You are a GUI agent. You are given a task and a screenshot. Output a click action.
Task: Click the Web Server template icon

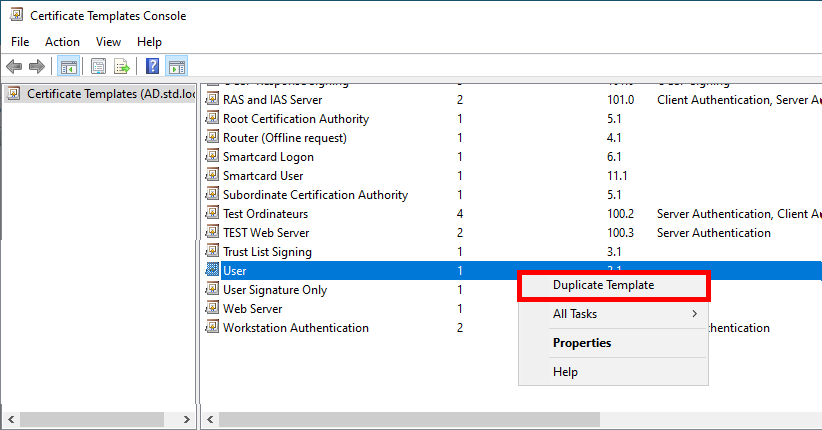click(212, 307)
